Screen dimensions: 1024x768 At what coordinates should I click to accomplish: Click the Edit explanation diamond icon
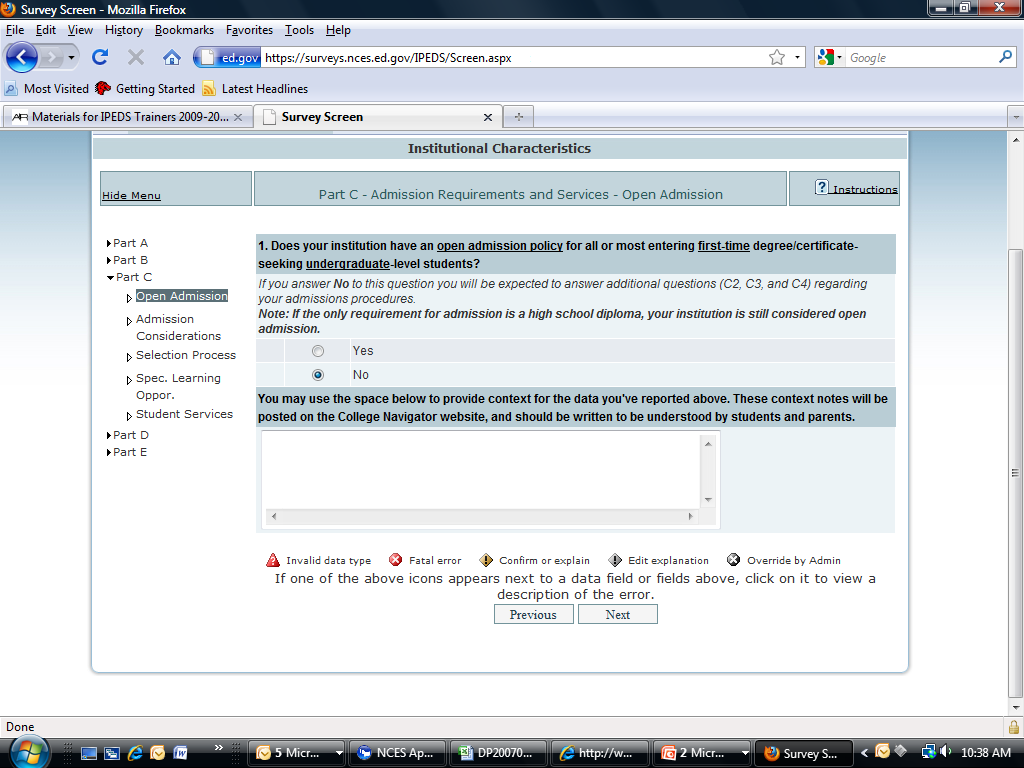(x=615, y=560)
